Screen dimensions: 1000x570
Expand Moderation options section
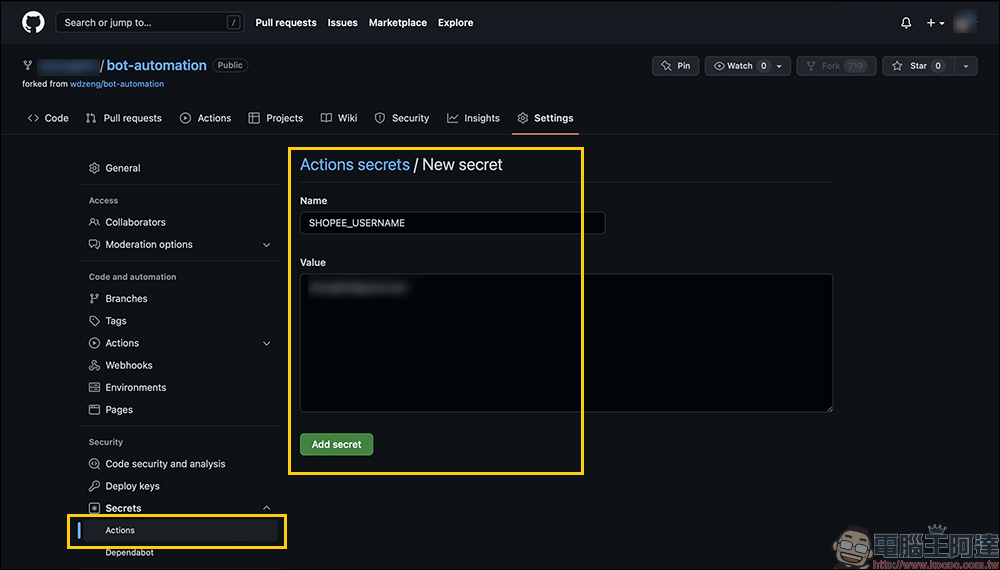(266, 245)
